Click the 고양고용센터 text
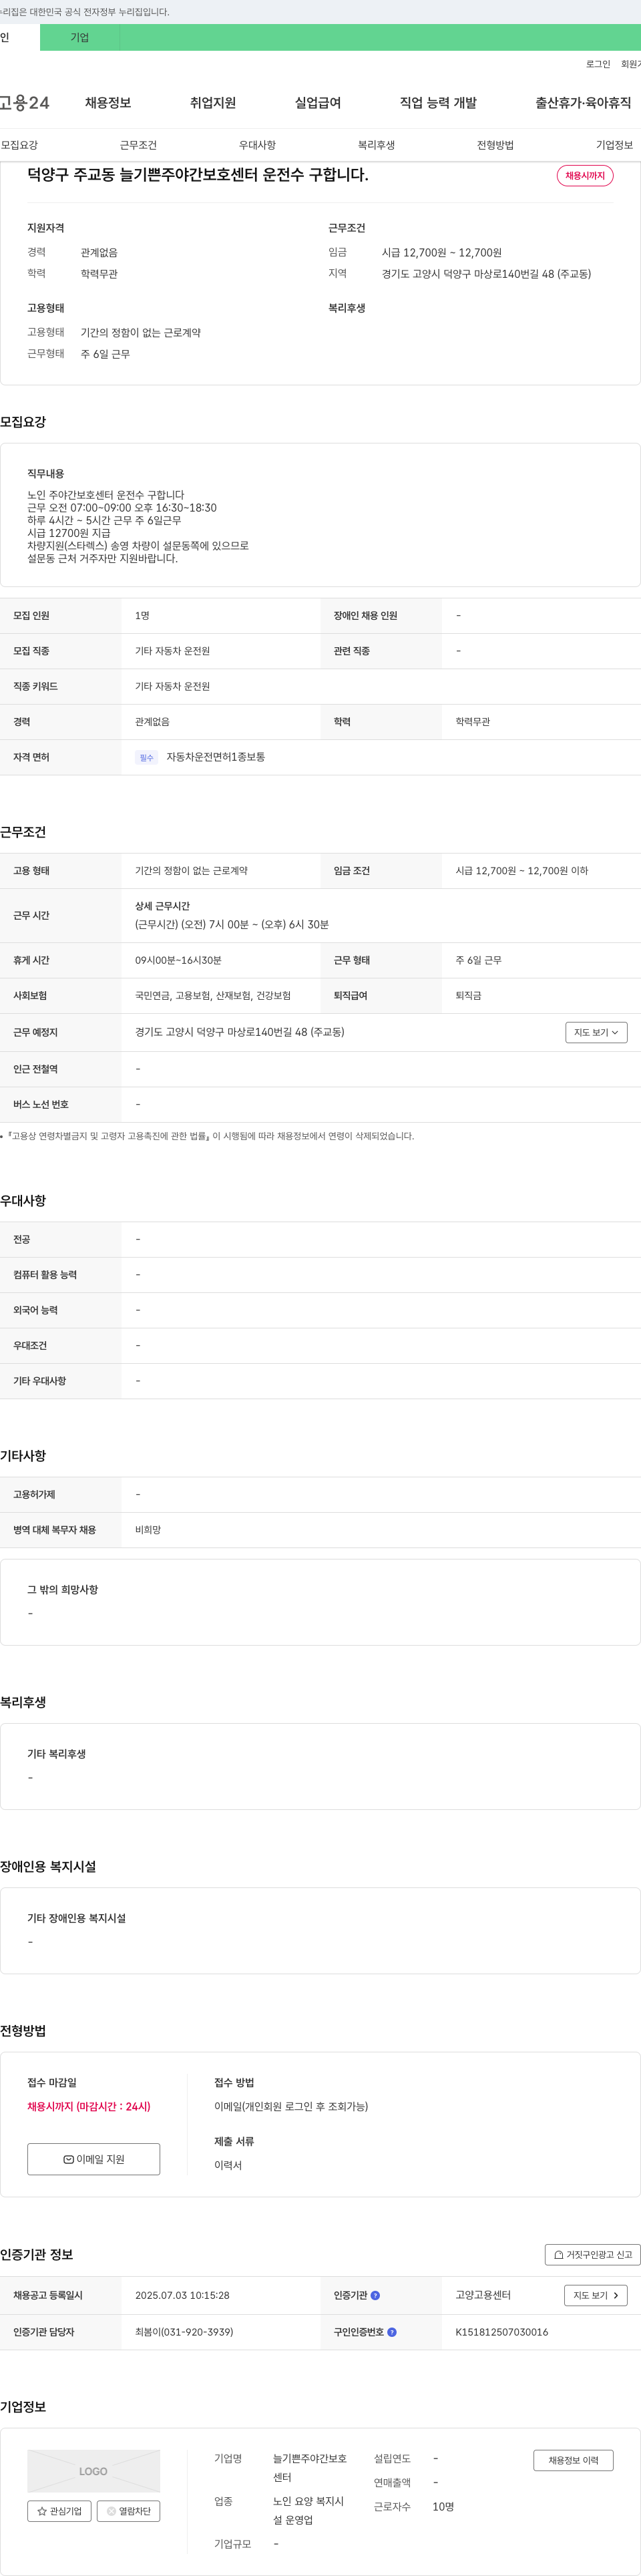The height and width of the screenshot is (2576, 641). tap(483, 2295)
